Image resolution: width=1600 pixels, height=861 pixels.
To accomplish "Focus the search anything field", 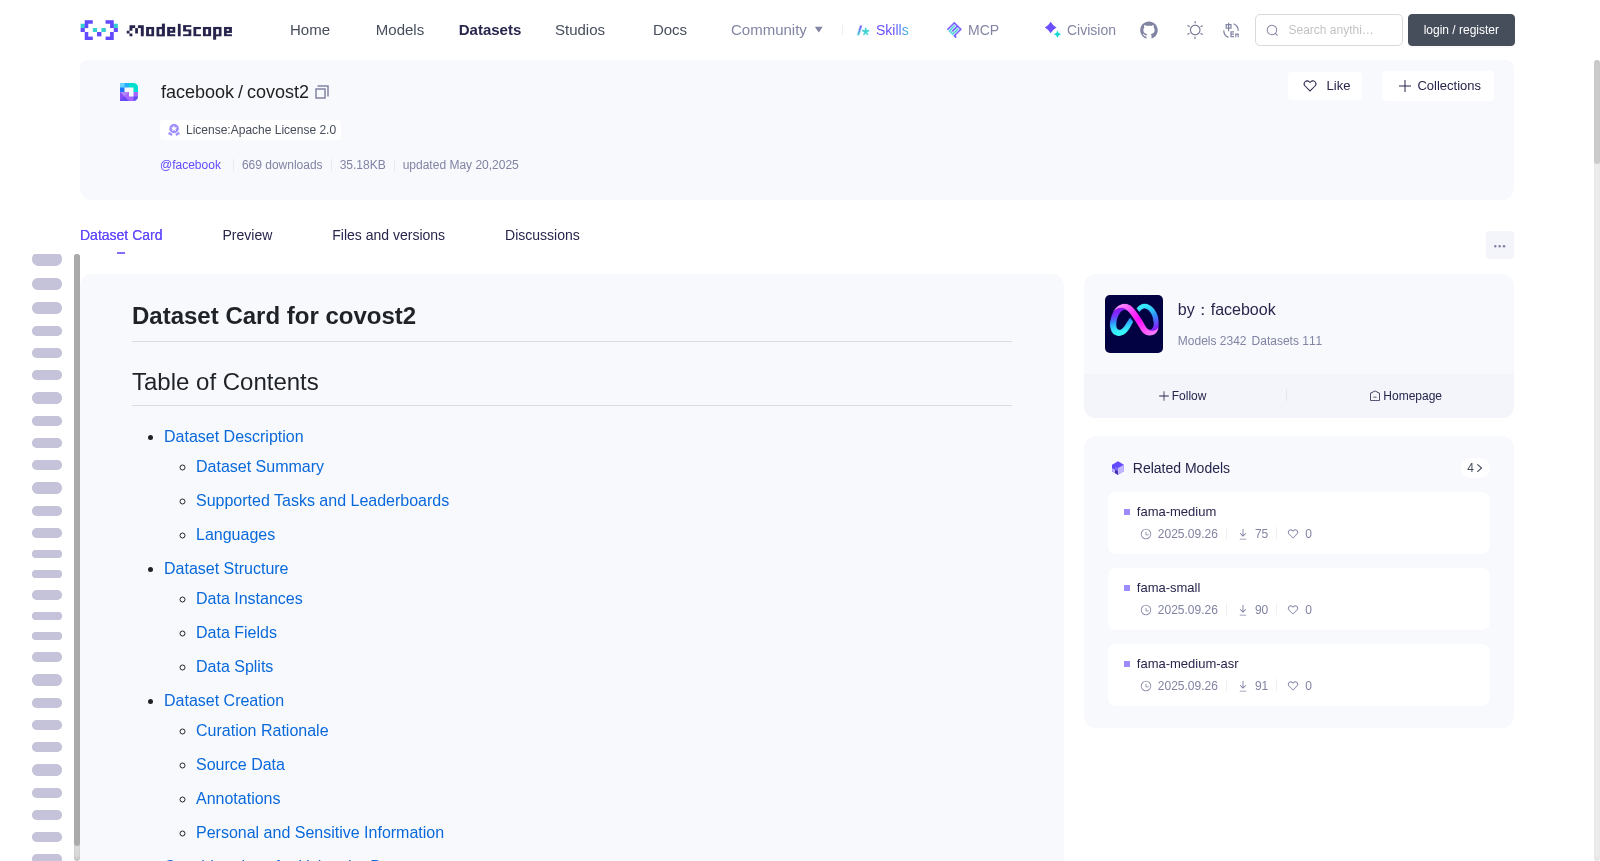I will 1329,30.
